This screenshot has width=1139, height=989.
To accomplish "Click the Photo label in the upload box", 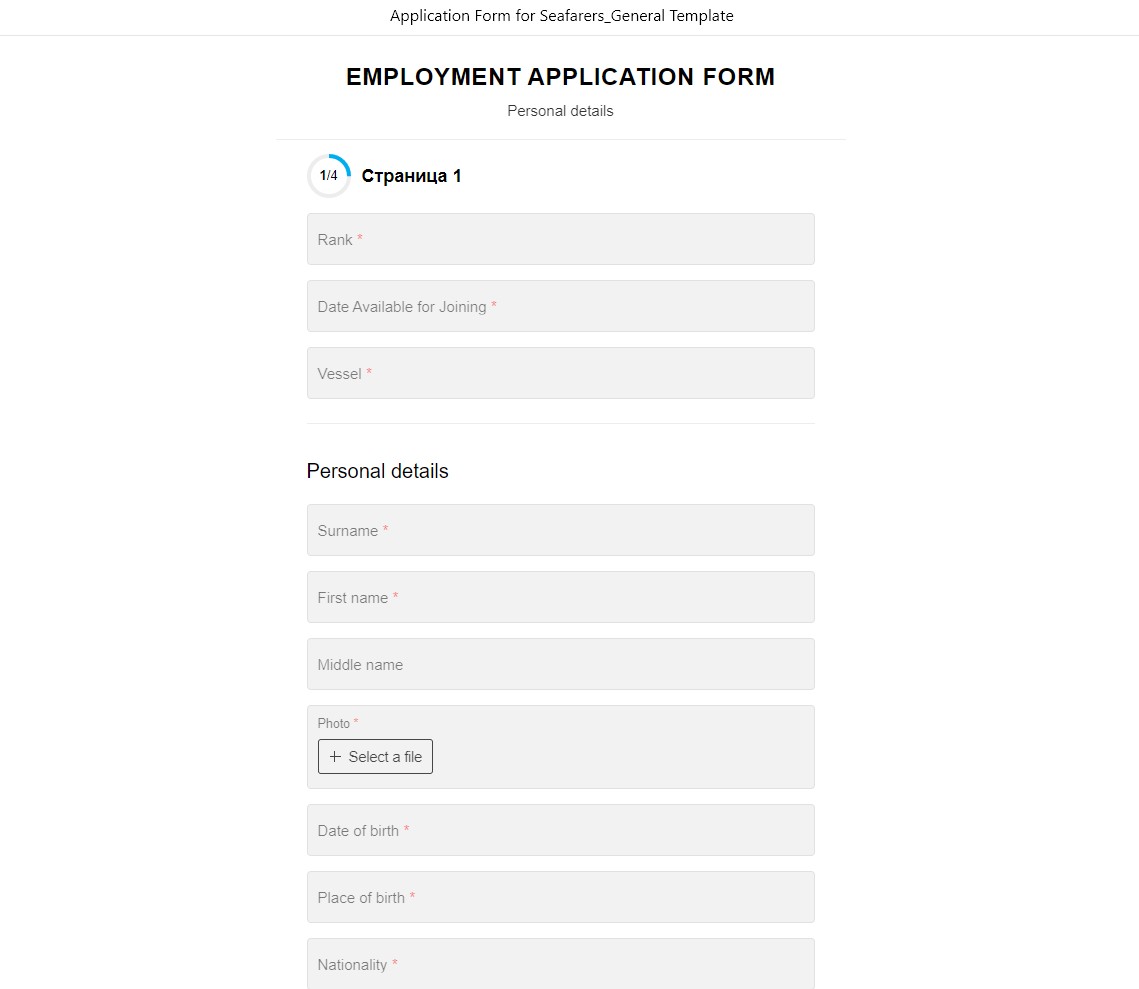I will pyautogui.click(x=334, y=723).
